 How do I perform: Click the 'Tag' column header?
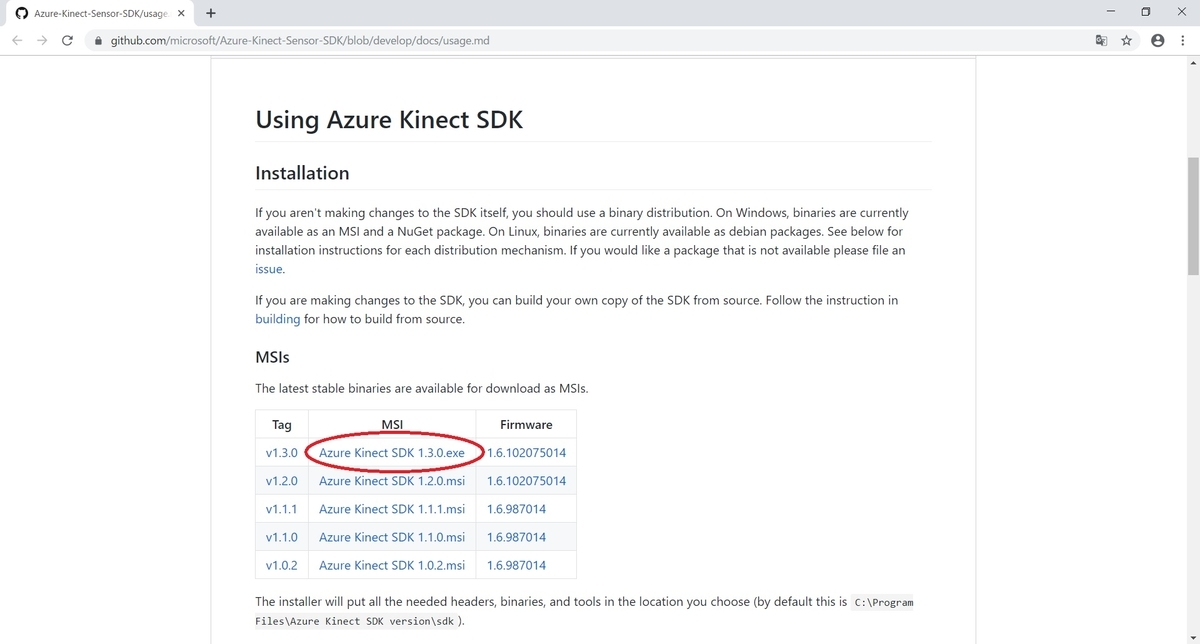(281, 424)
